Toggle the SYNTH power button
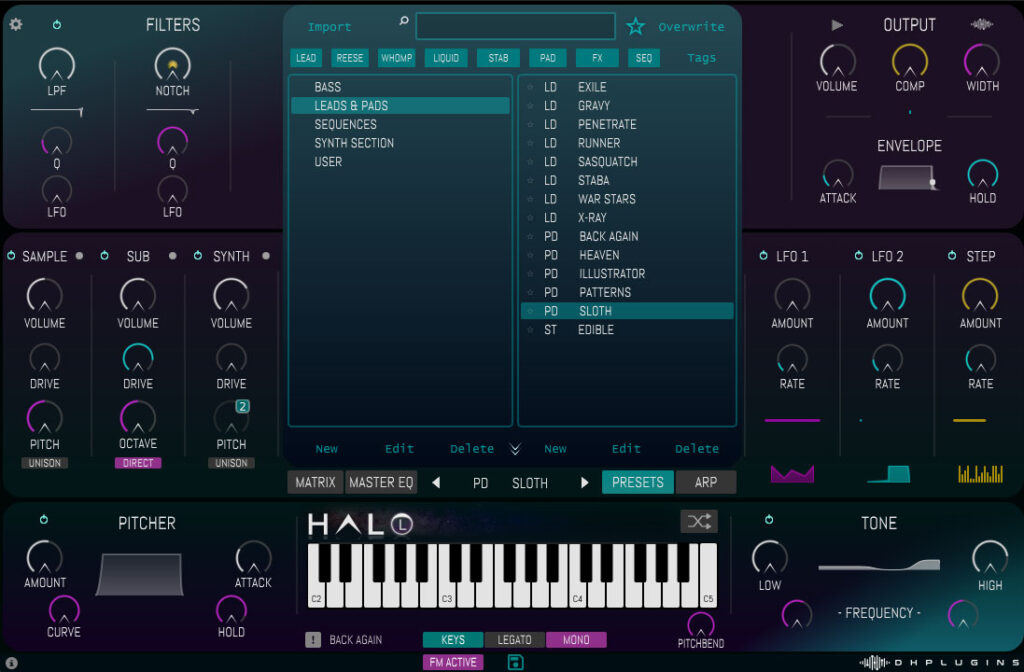 pos(198,255)
